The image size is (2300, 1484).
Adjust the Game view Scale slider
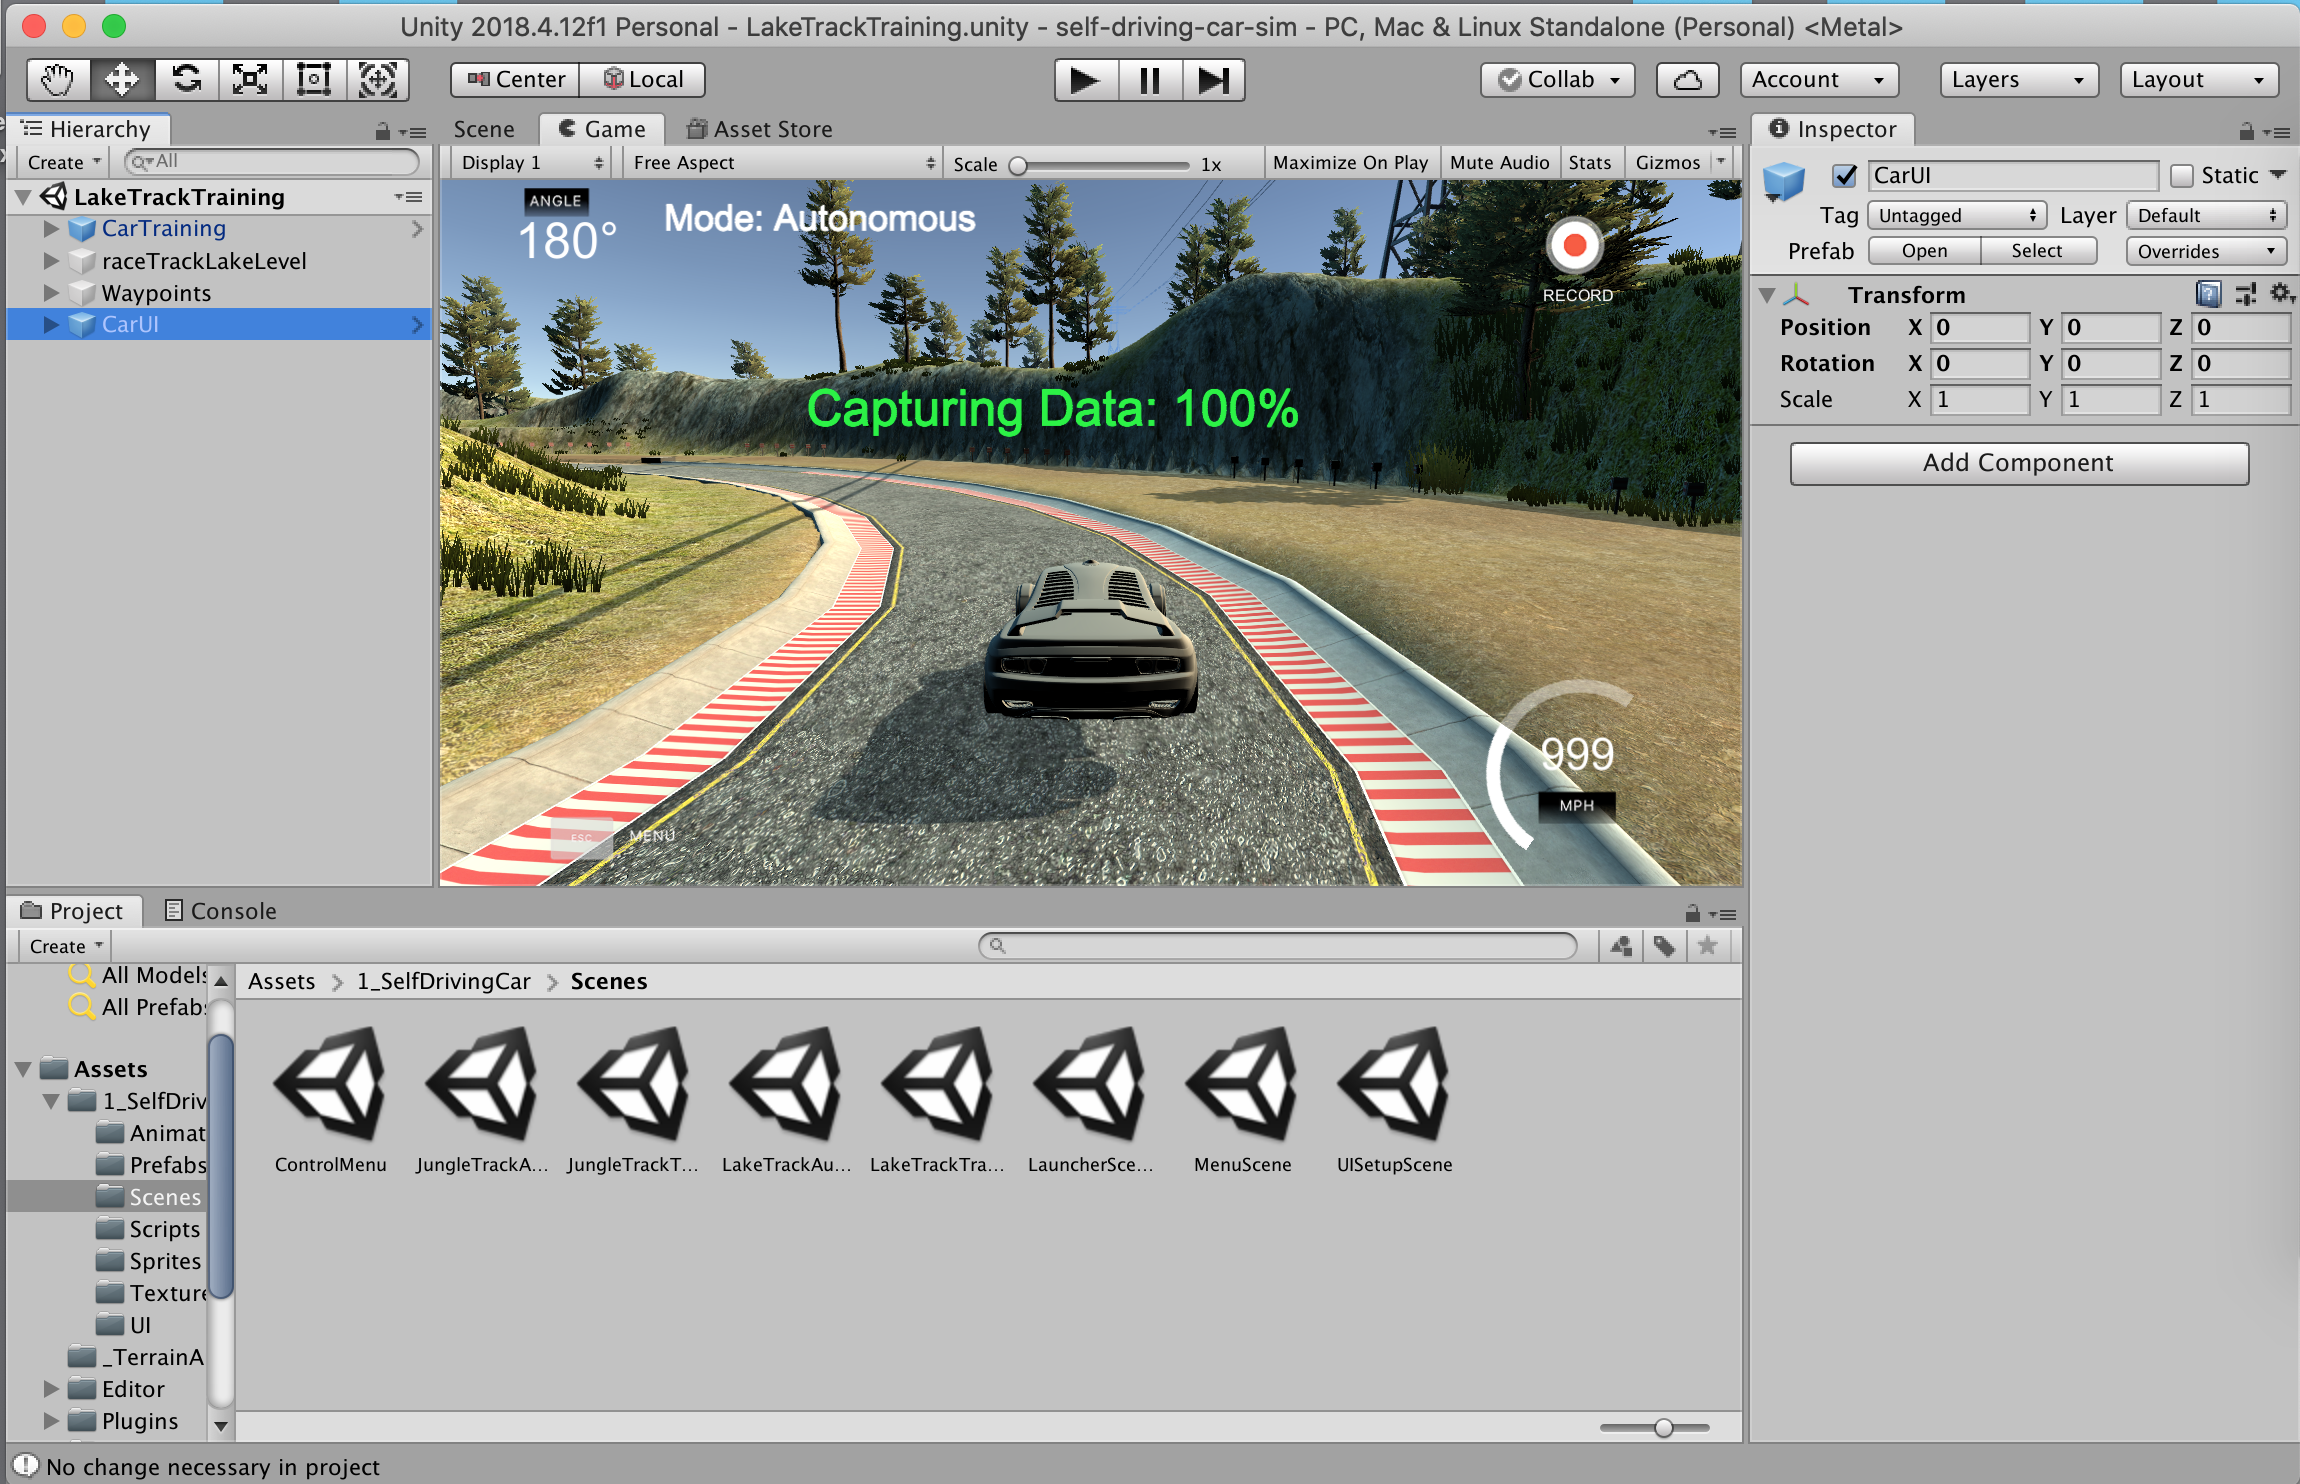pos(1018,165)
